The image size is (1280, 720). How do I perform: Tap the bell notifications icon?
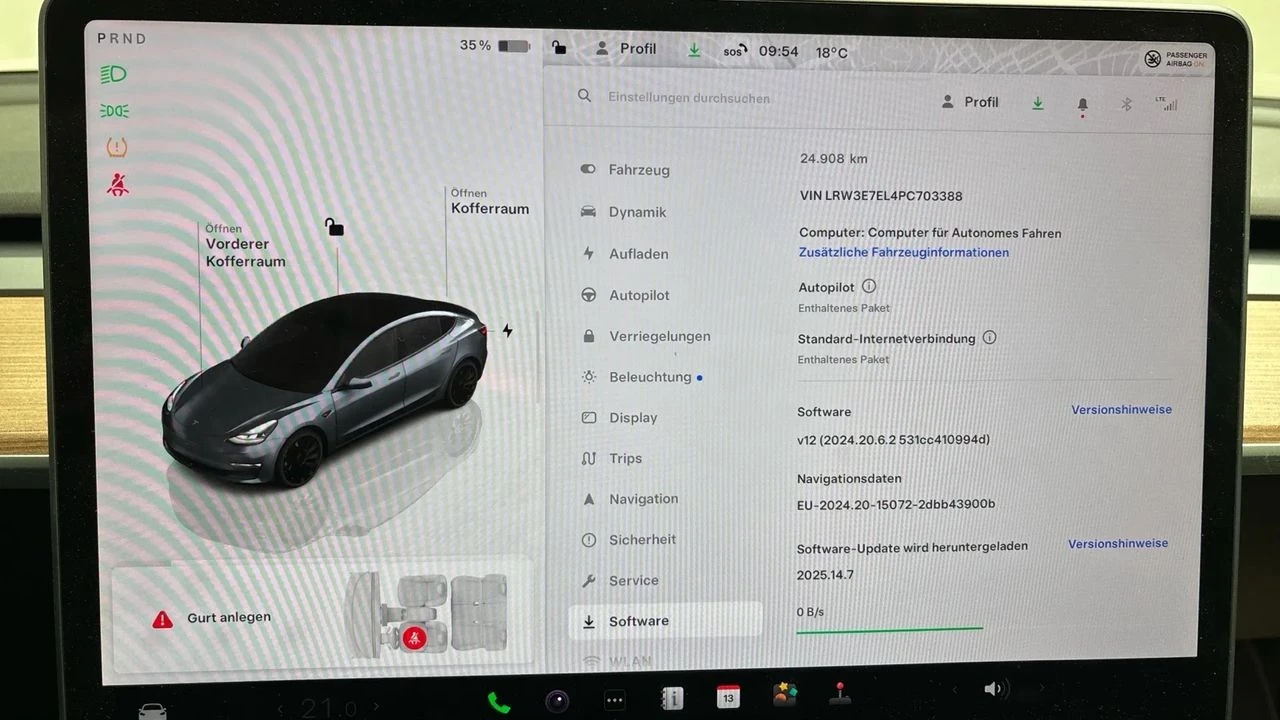(1082, 104)
